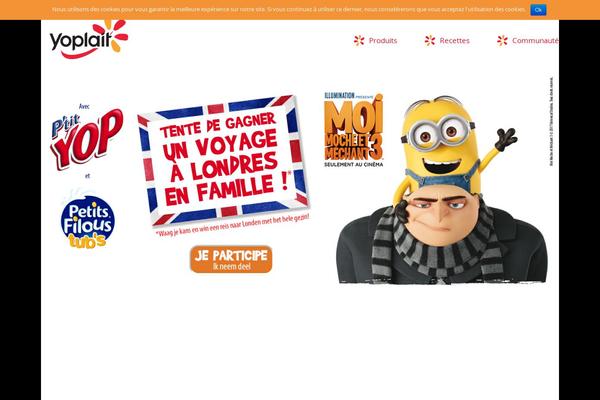Click the flower icon beside Recettes
The width and height of the screenshot is (600, 400).
pyautogui.click(x=430, y=41)
